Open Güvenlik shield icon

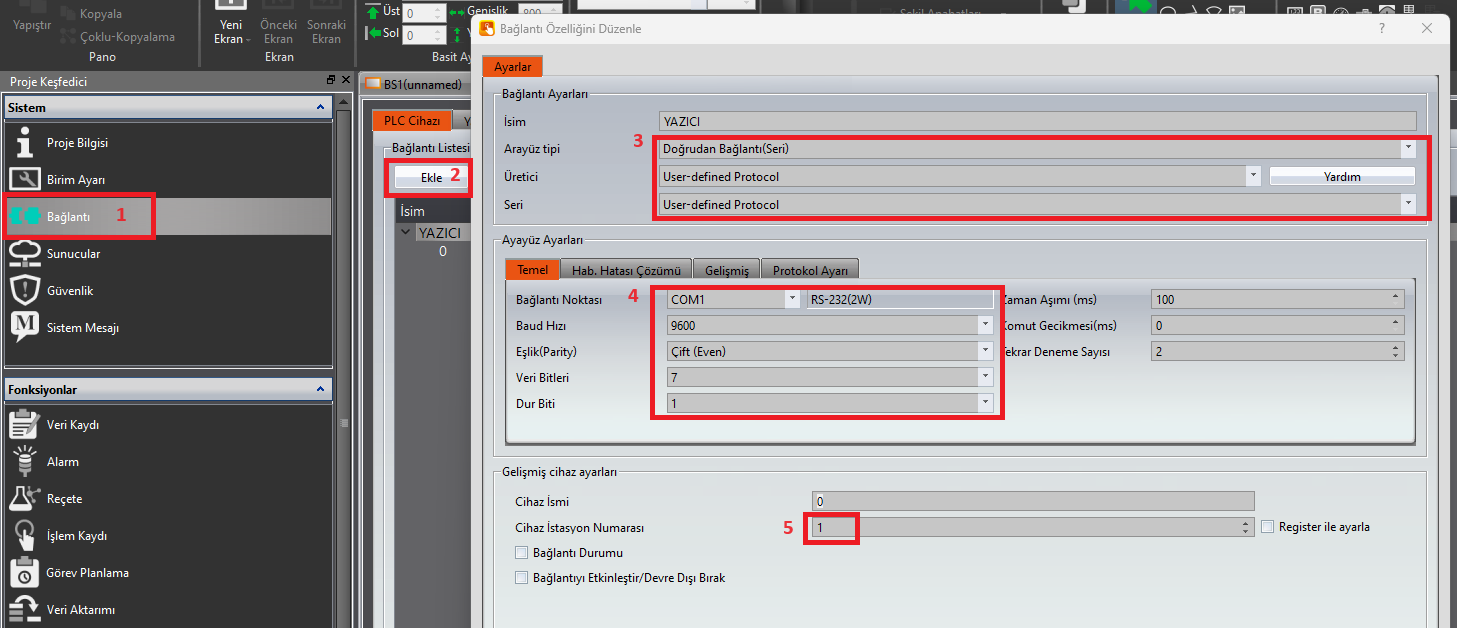click(x=24, y=291)
